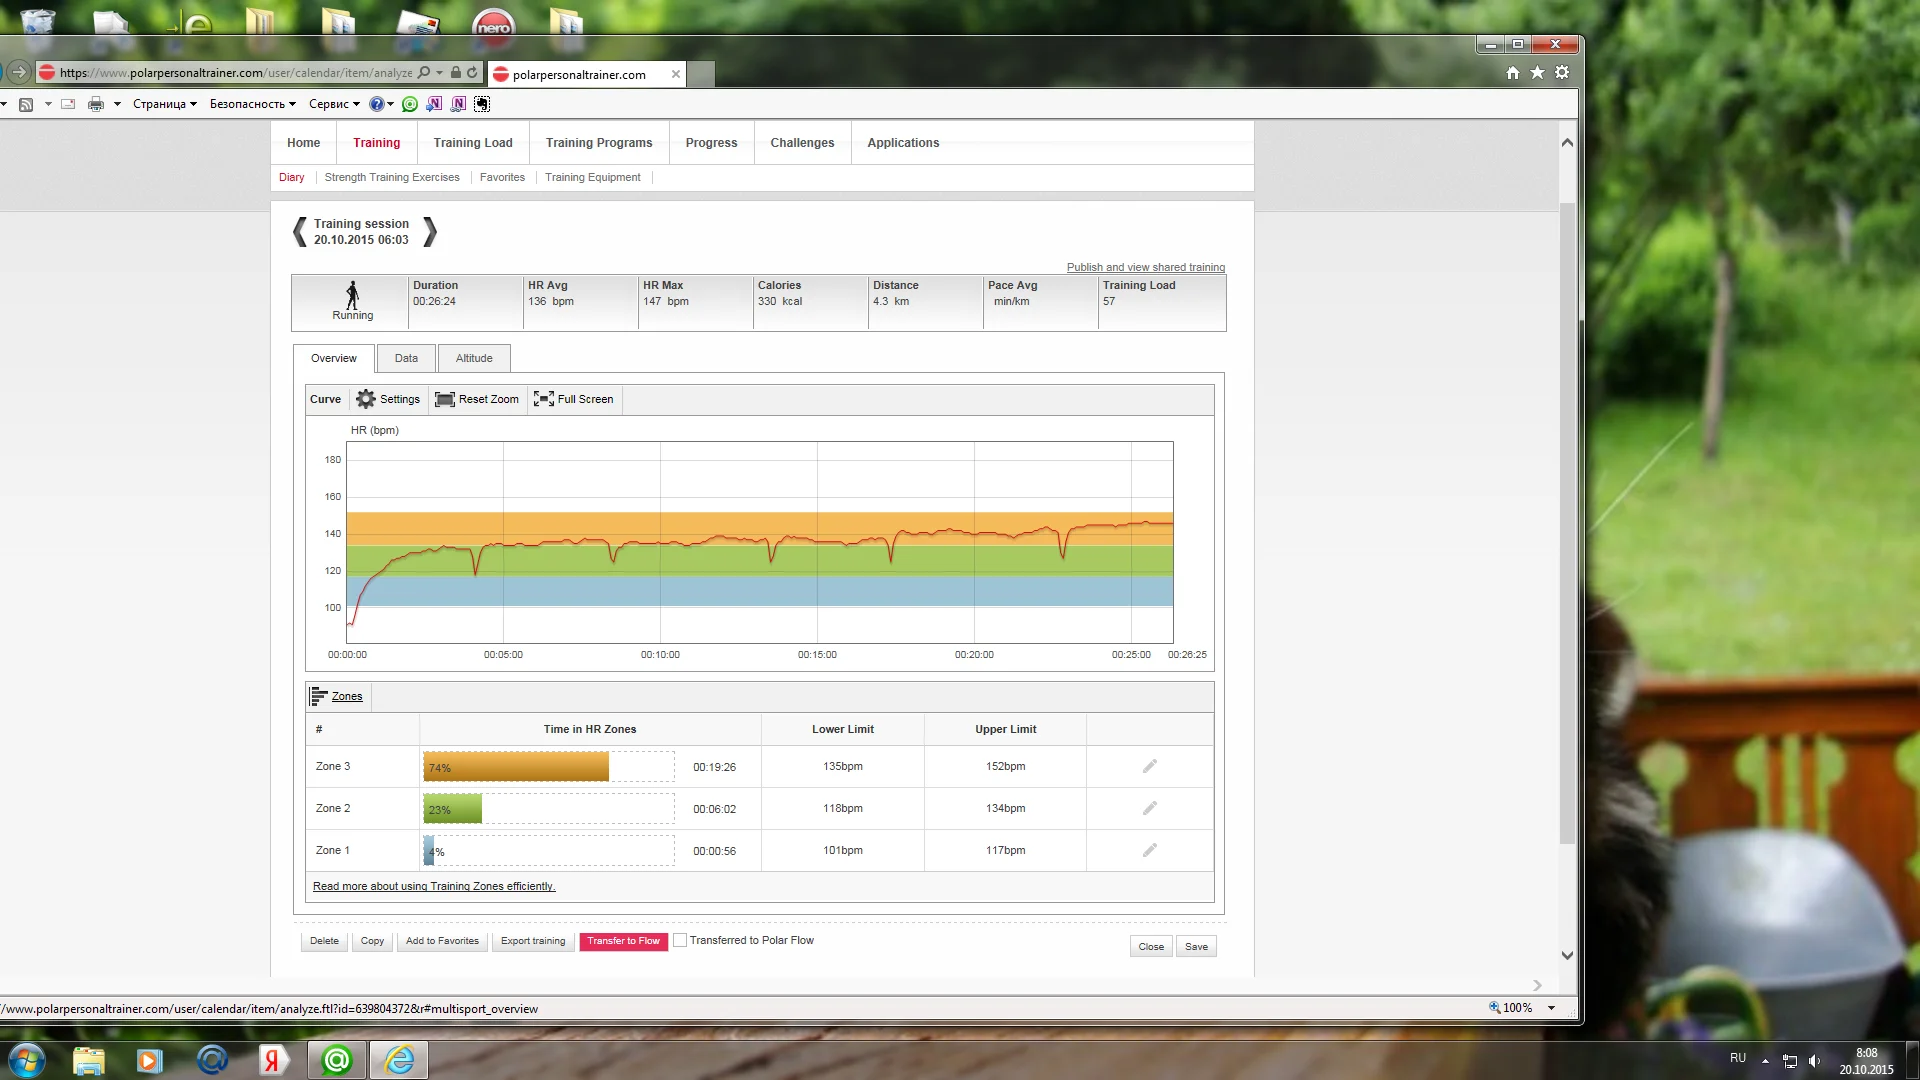Open the Безопасность dropdown menu
This screenshot has height=1080, width=1920.
252,104
